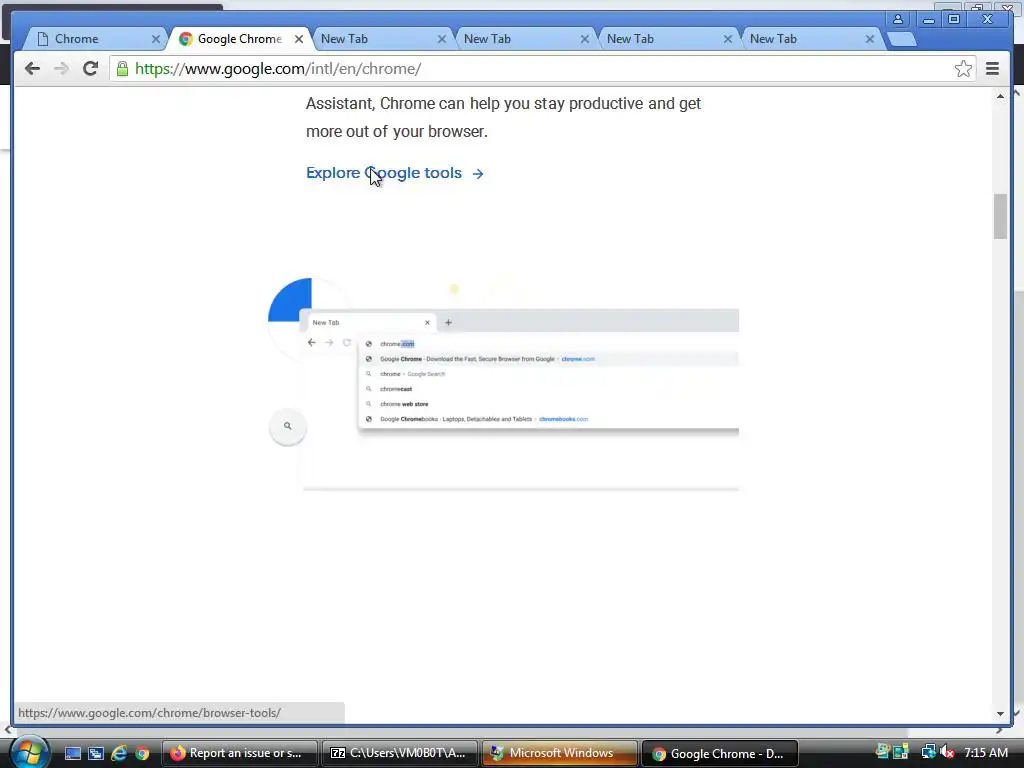Close the second New Tab
The height and width of the screenshot is (768, 1024).
584,39
